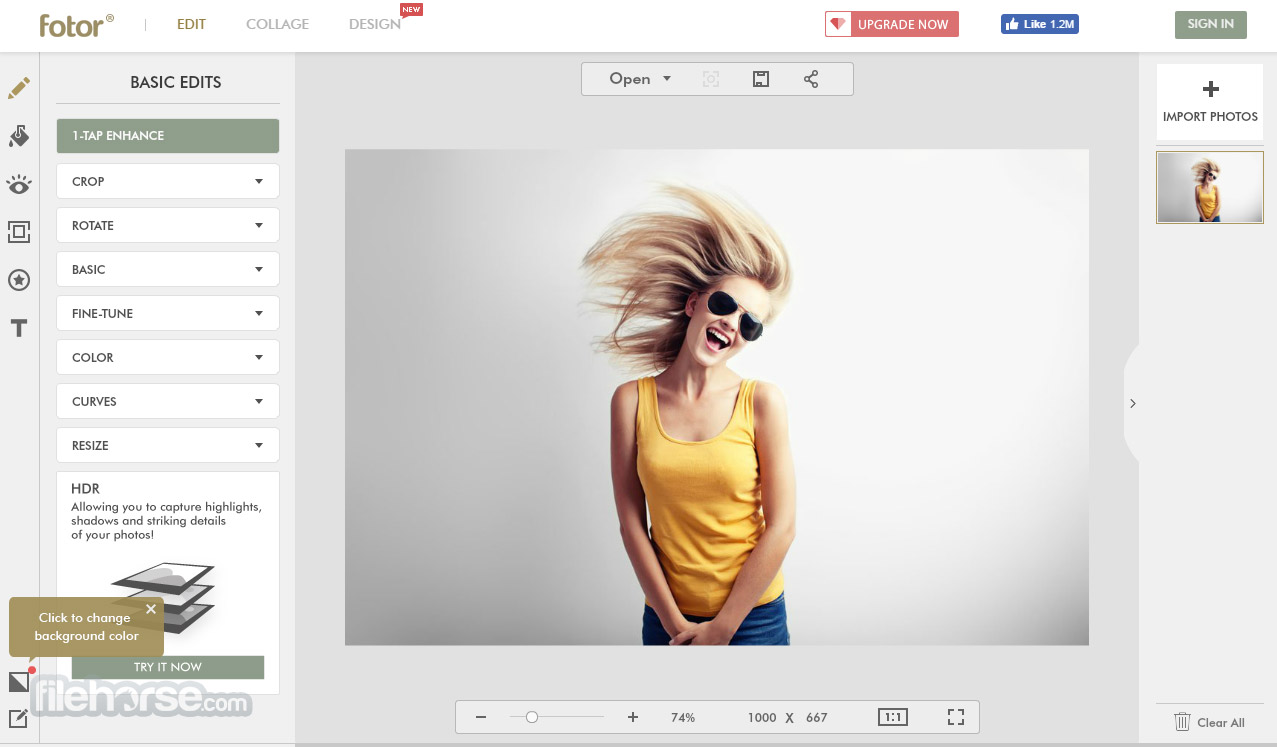The height and width of the screenshot is (747, 1277).
Task: Save the photo with the floppy icon
Action: (x=761, y=79)
